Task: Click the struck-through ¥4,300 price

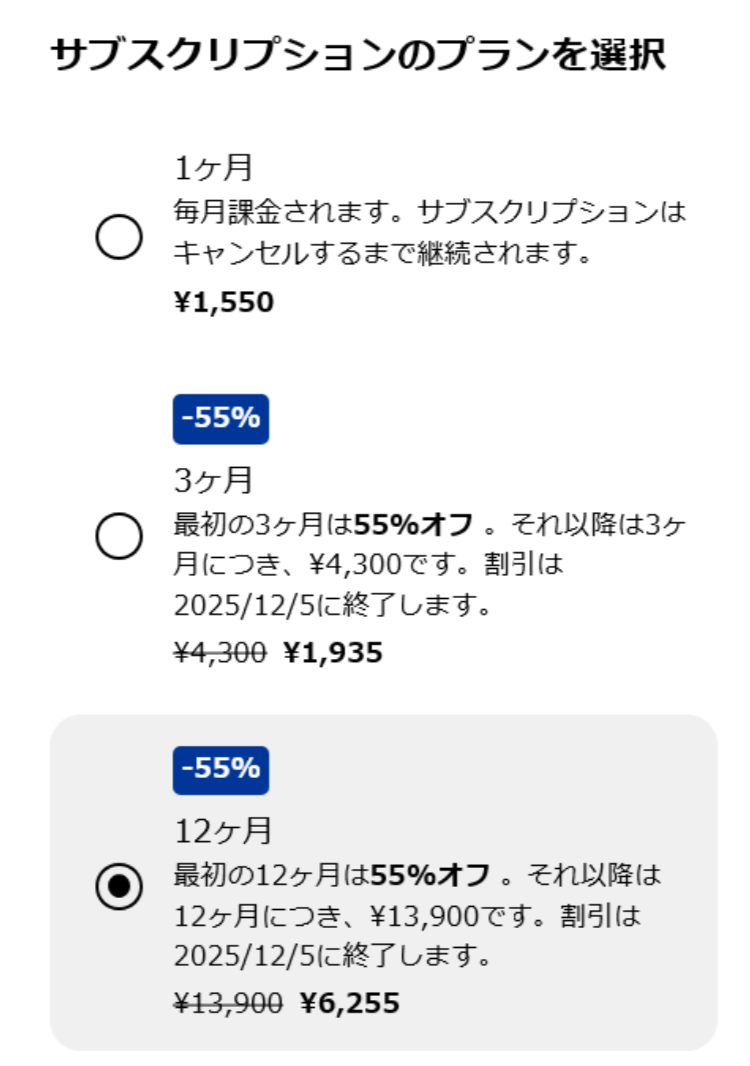Action: [219, 653]
